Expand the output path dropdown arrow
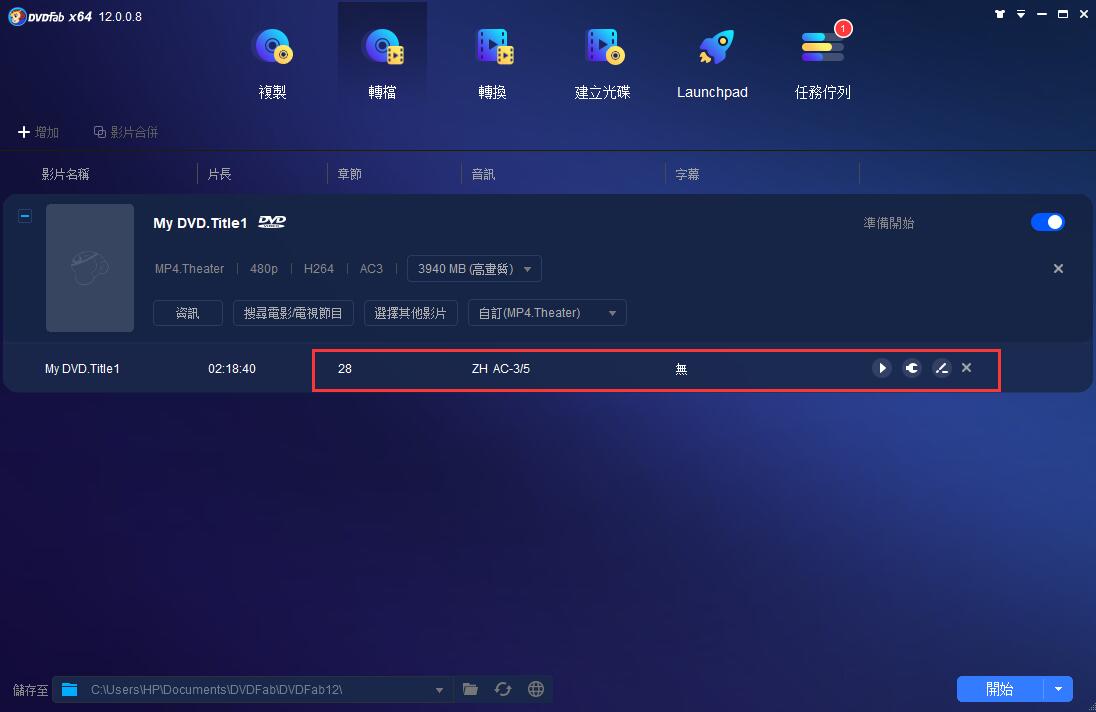 (x=439, y=690)
